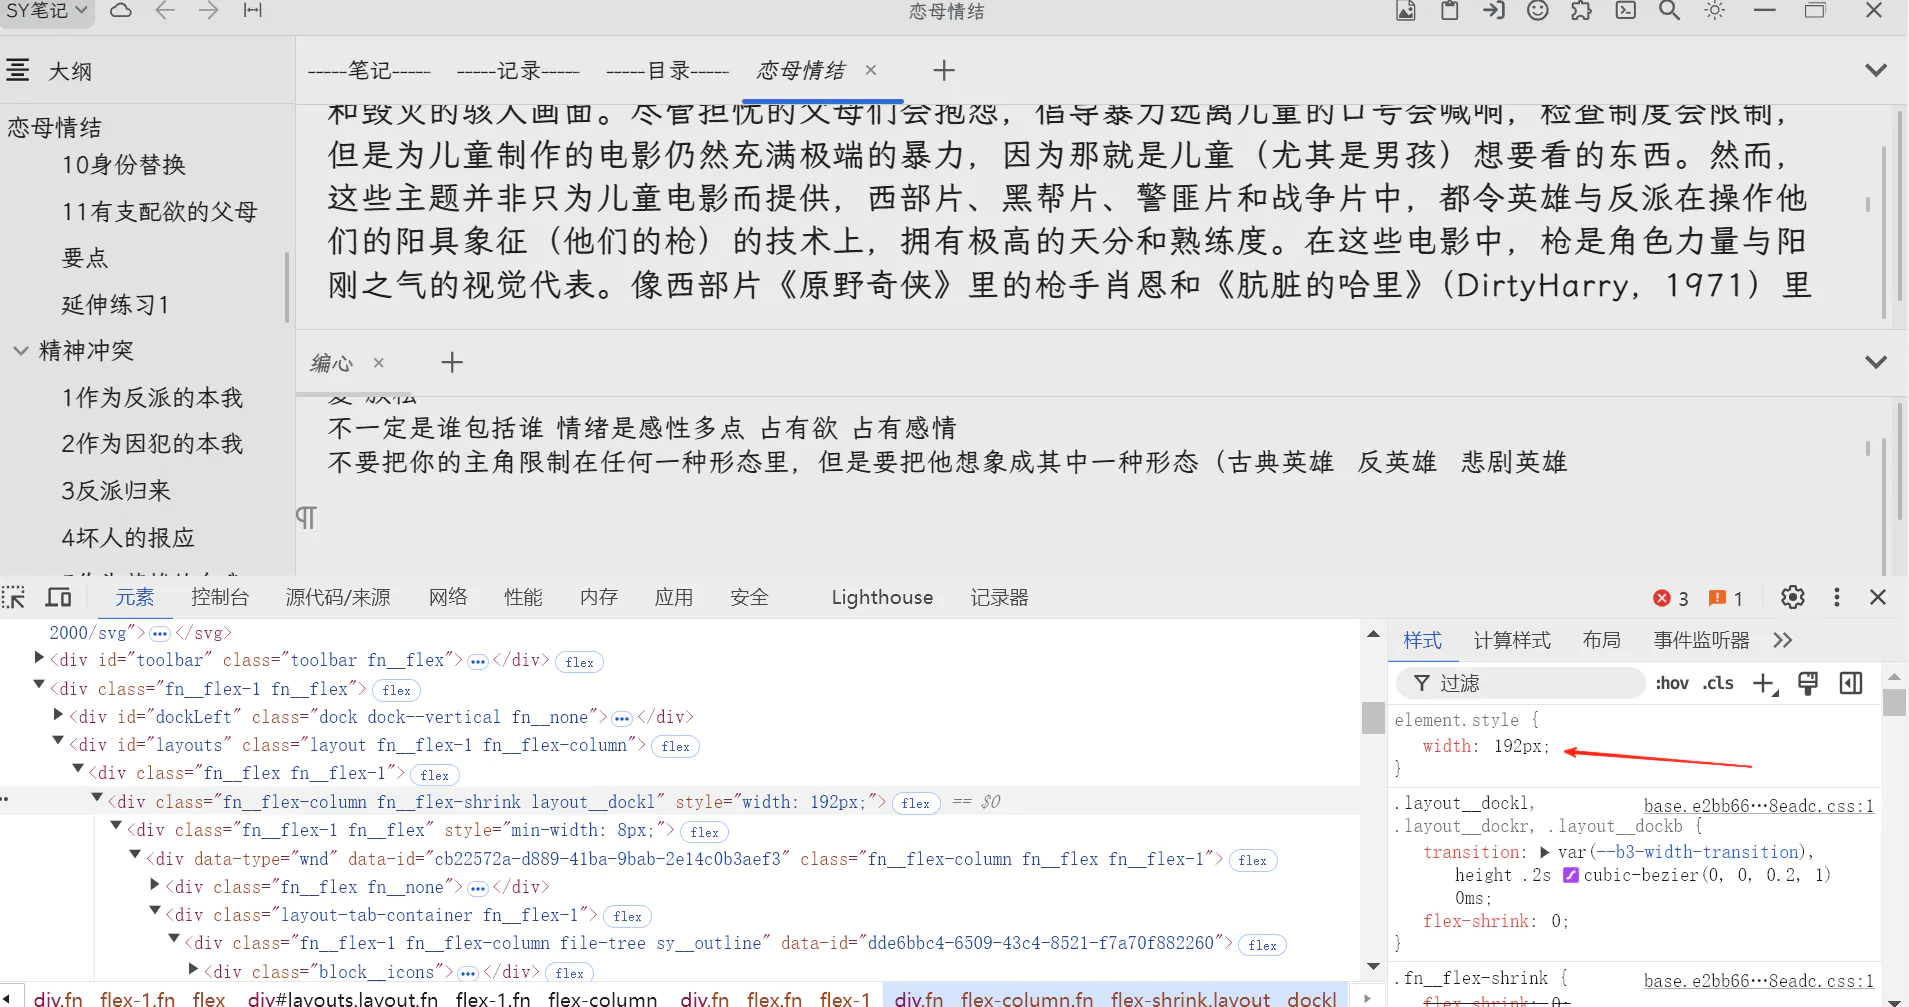Image resolution: width=1909 pixels, height=1007 pixels.
Task: Expand the div id="toolbar" node
Action: pyautogui.click(x=39, y=657)
